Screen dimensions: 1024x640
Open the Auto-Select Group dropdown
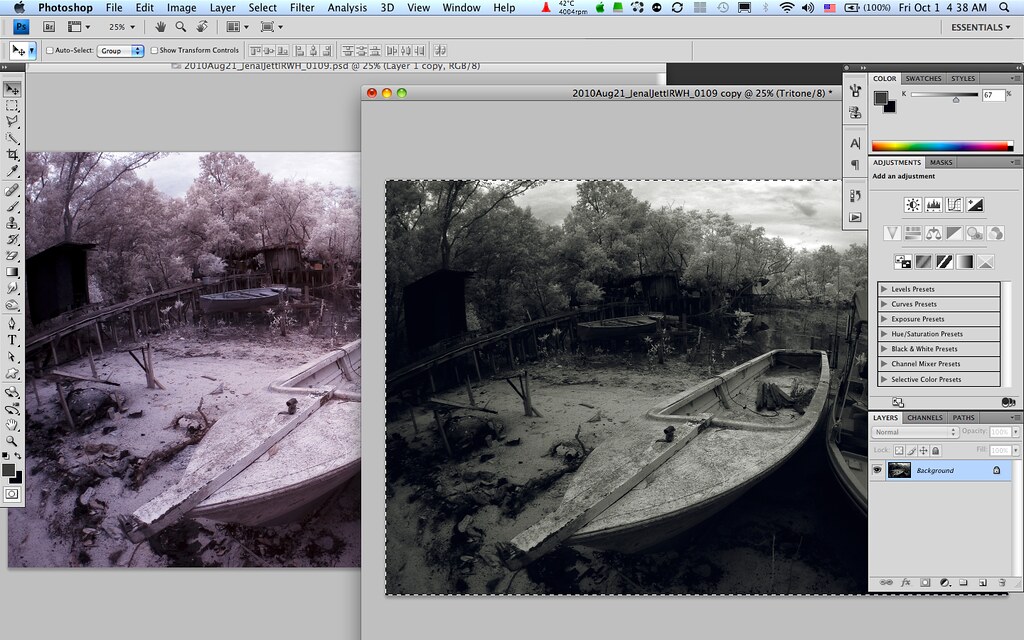[120, 50]
